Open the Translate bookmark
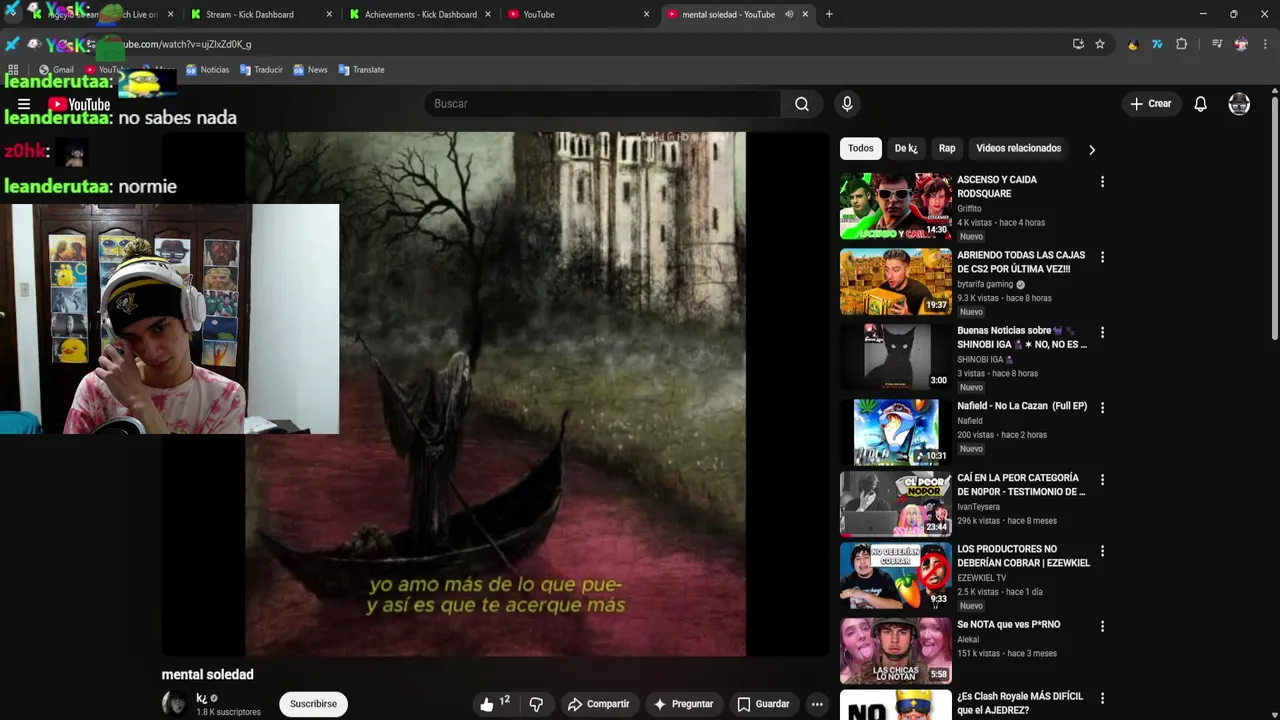 coord(361,70)
